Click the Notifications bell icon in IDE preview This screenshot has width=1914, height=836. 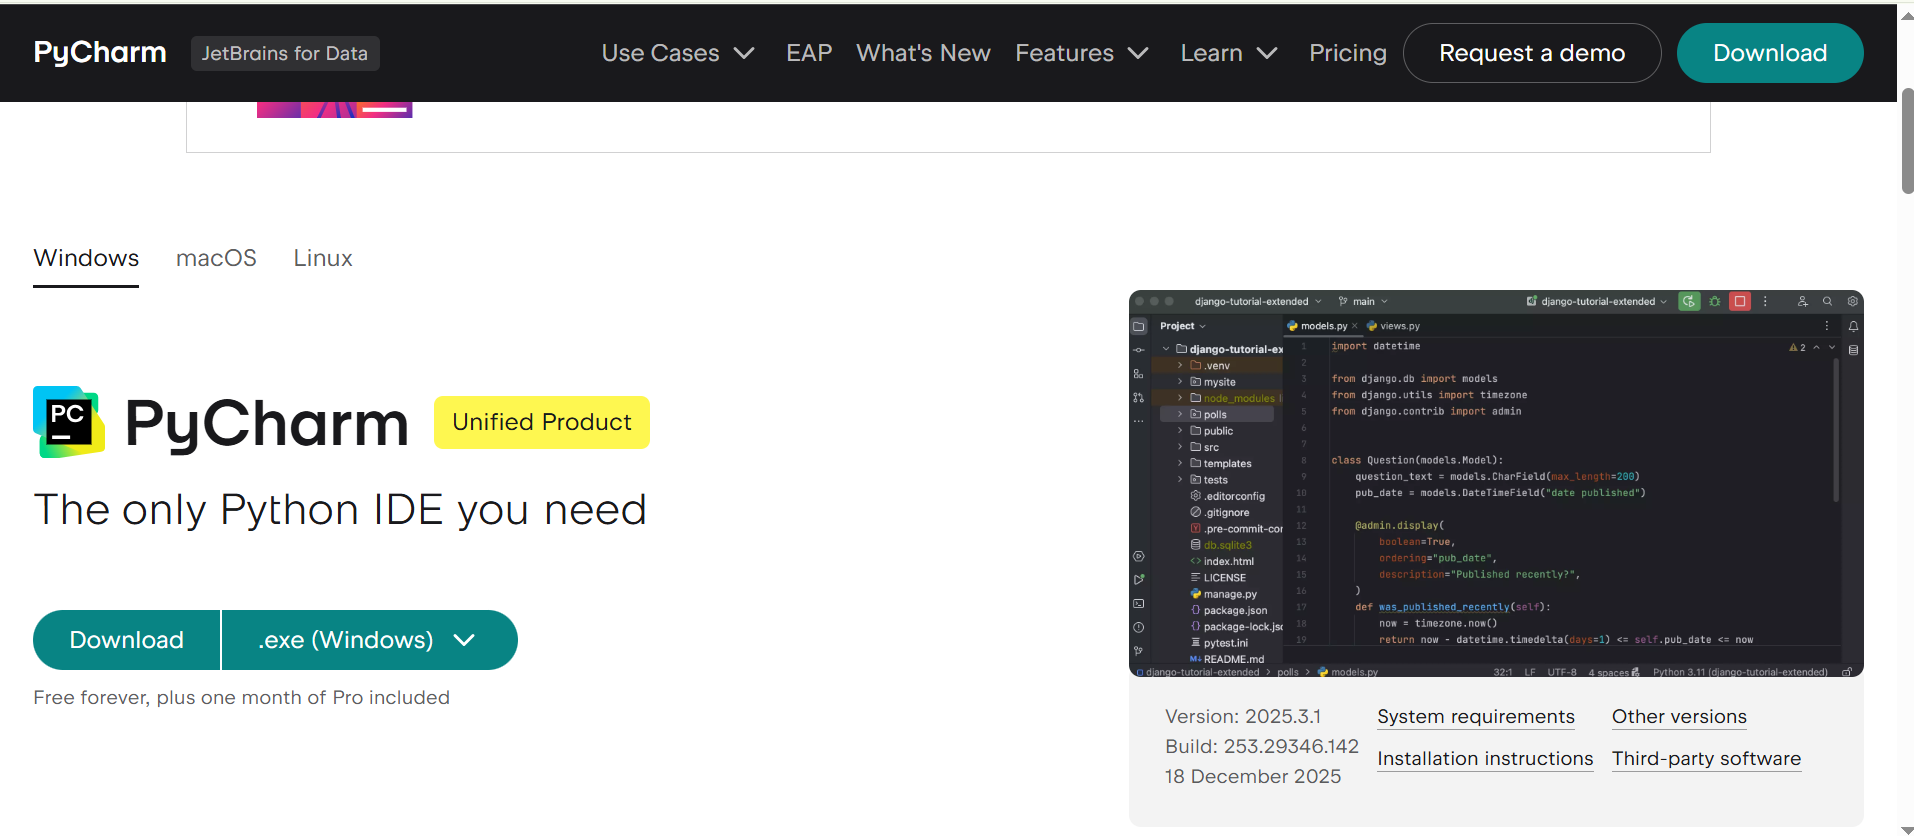(x=1853, y=326)
